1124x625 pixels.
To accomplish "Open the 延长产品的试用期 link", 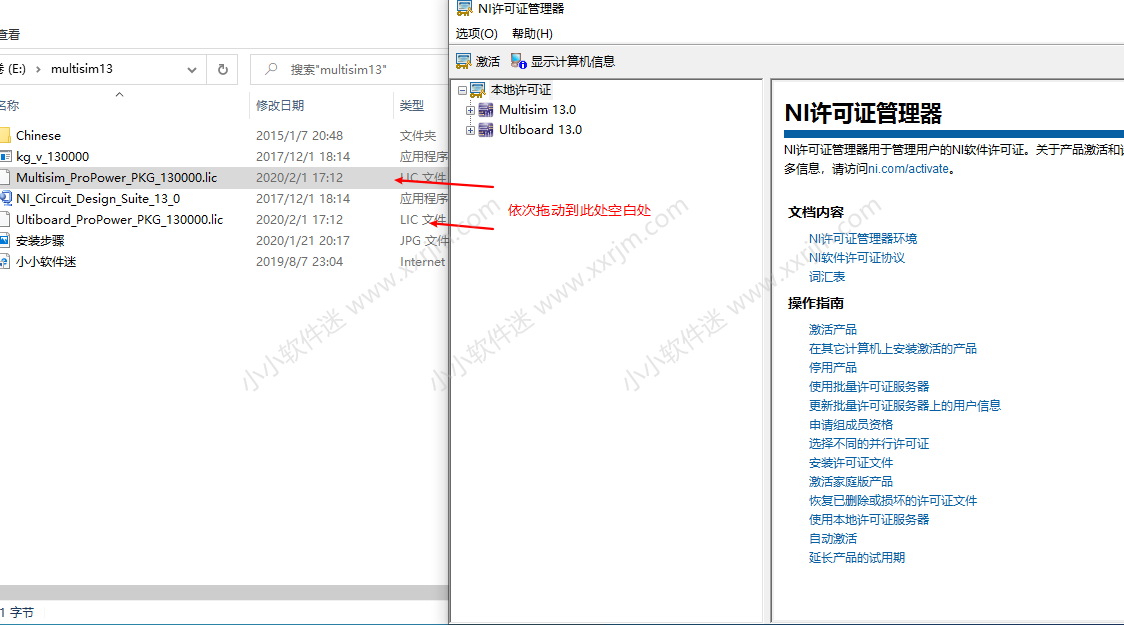I will coord(857,558).
